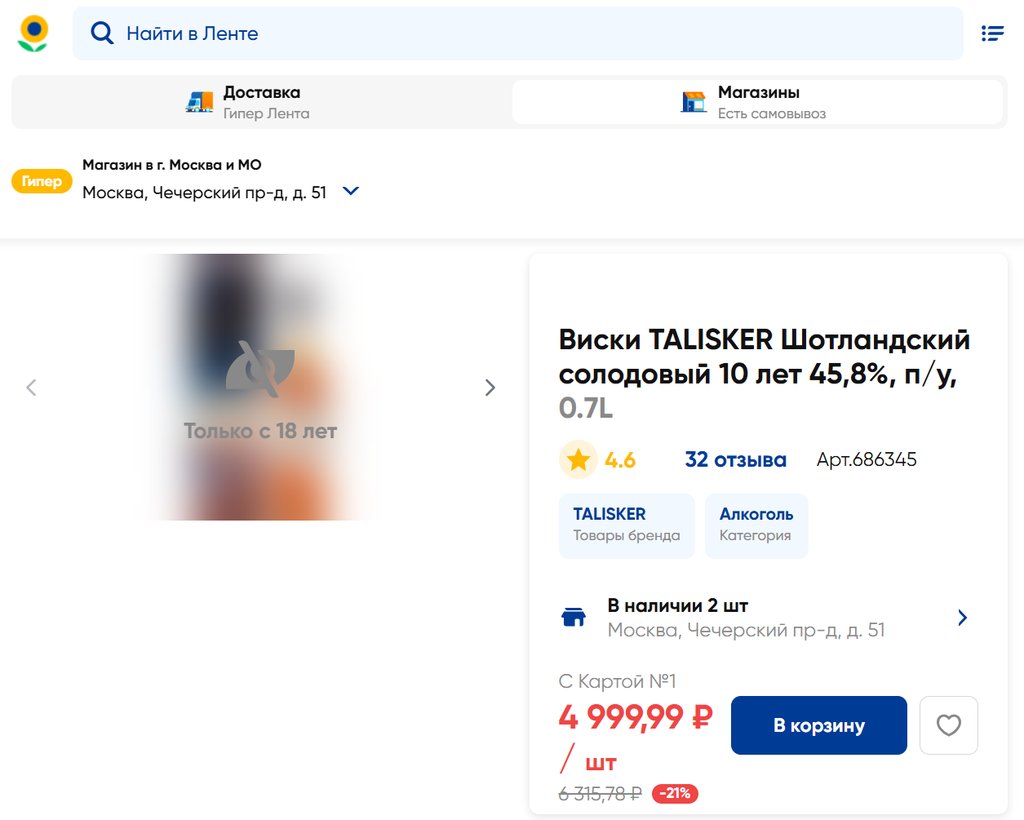
Task: Expand the store address dropdown chevron
Action: tap(351, 191)
